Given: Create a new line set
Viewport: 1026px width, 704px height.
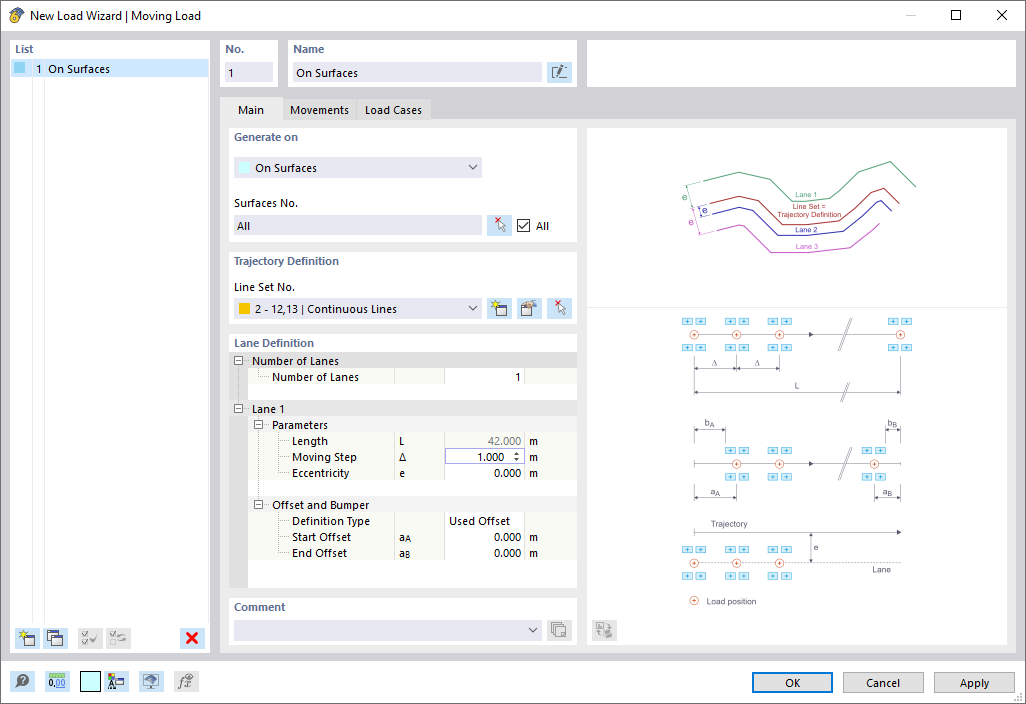Looking at the screenshot, I should 499,308.
